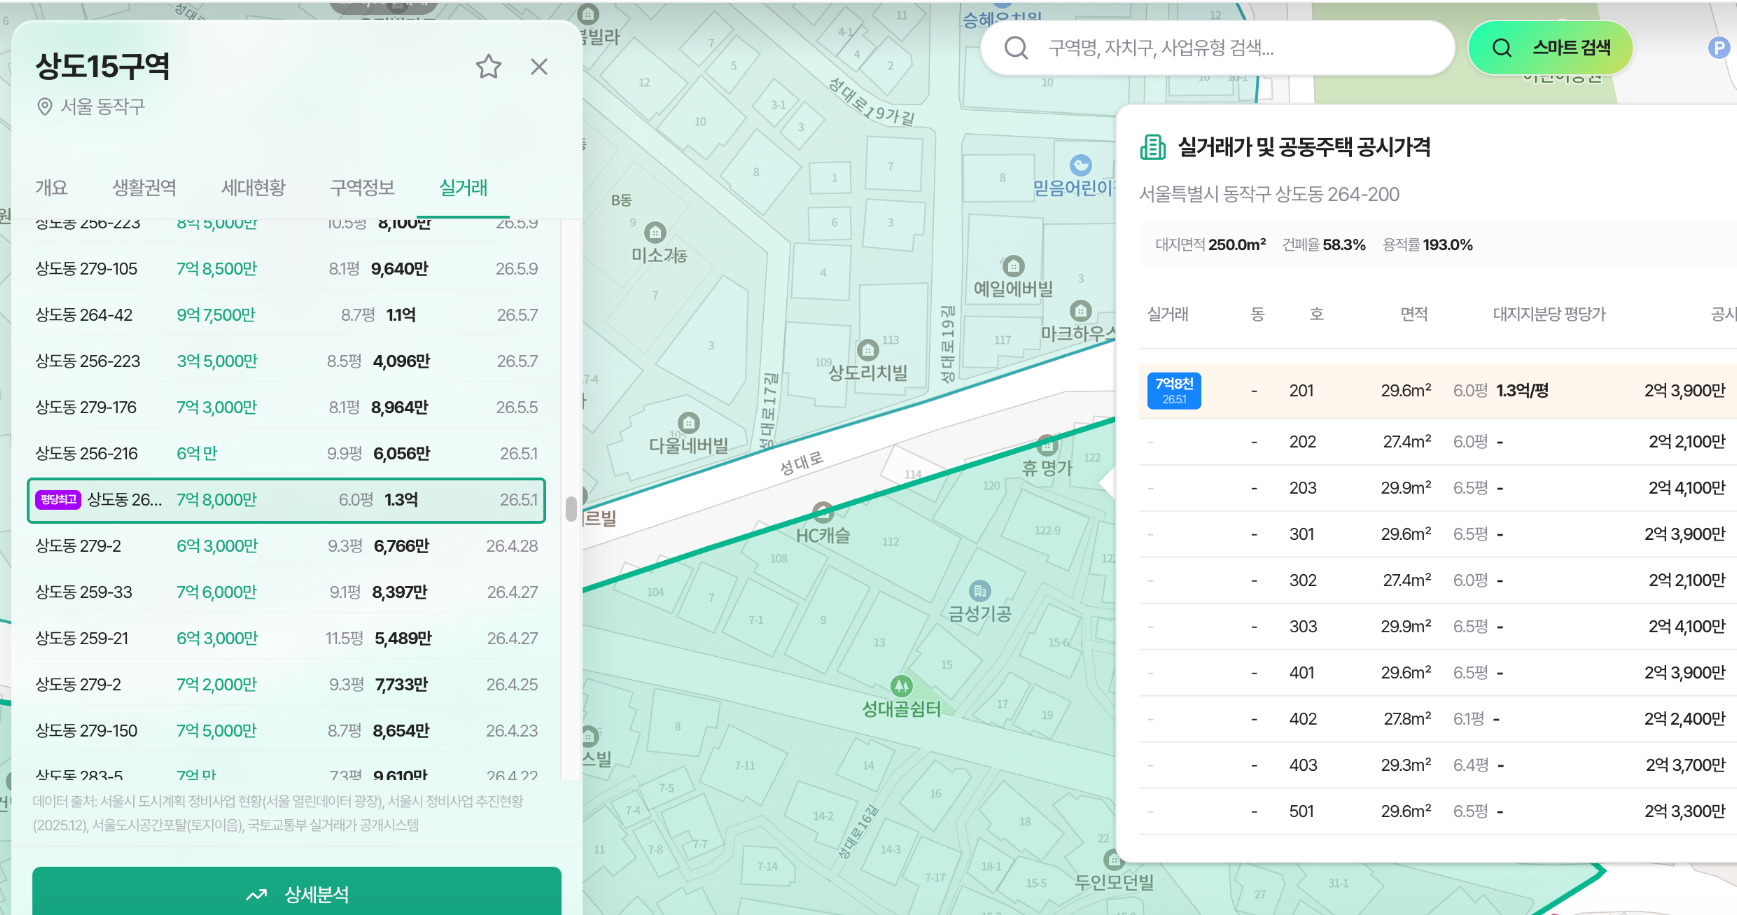This screenshot has height=915, width=1737.
Task: Select the highlighted 평당최고 7억 8,000만 row
Action: 286,500
